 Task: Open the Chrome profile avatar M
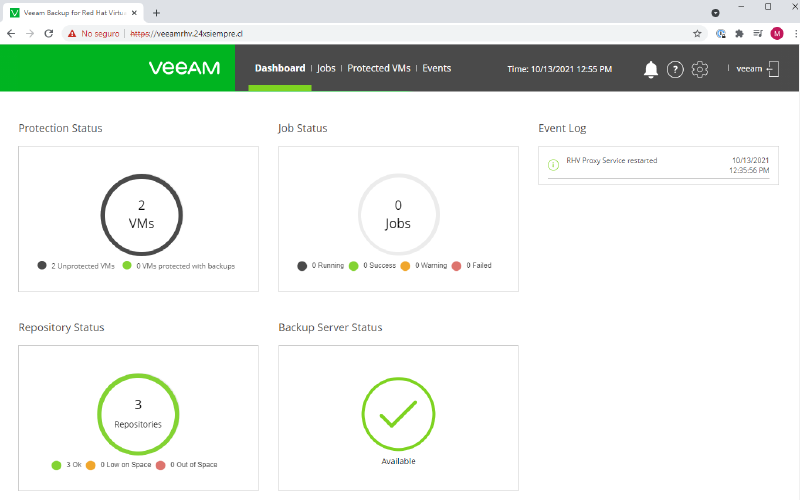point(777,34)
